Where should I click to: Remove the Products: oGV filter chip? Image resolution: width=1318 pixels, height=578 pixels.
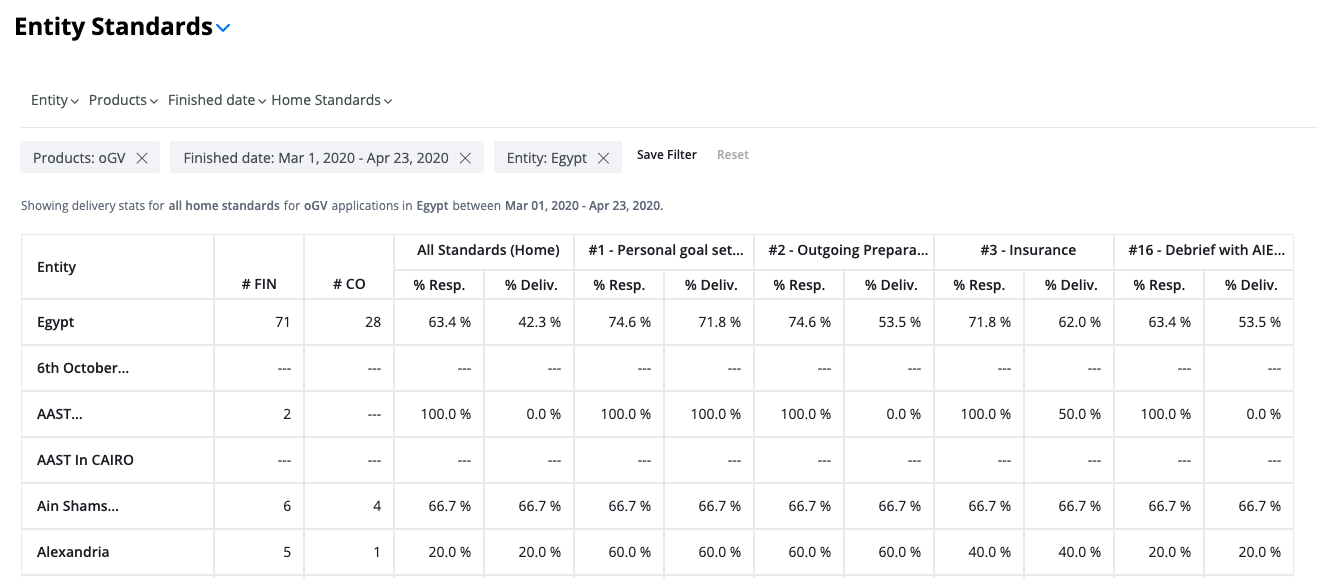pos(142,158)
